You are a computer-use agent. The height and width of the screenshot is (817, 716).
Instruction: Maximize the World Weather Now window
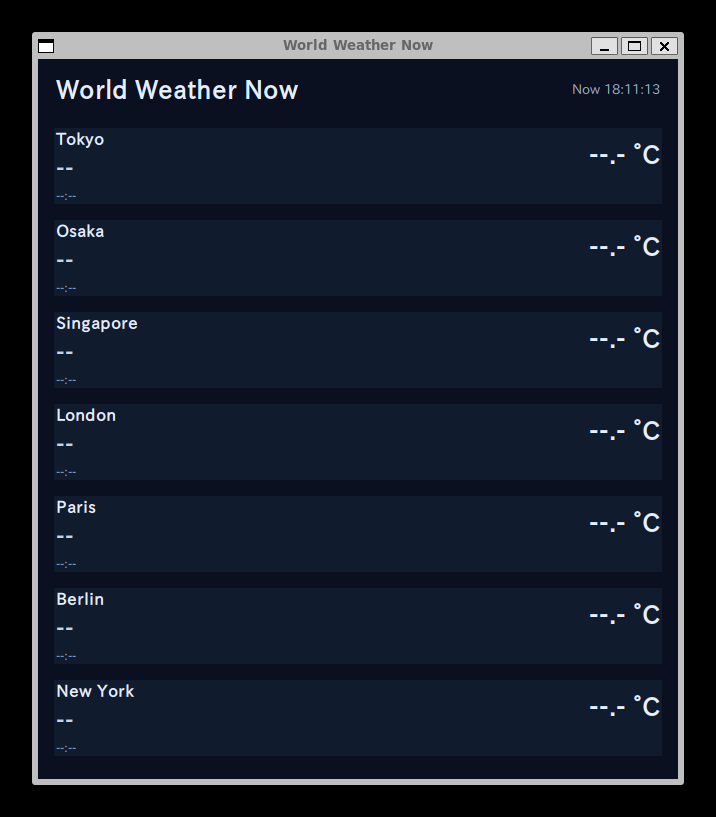[634, 46]
